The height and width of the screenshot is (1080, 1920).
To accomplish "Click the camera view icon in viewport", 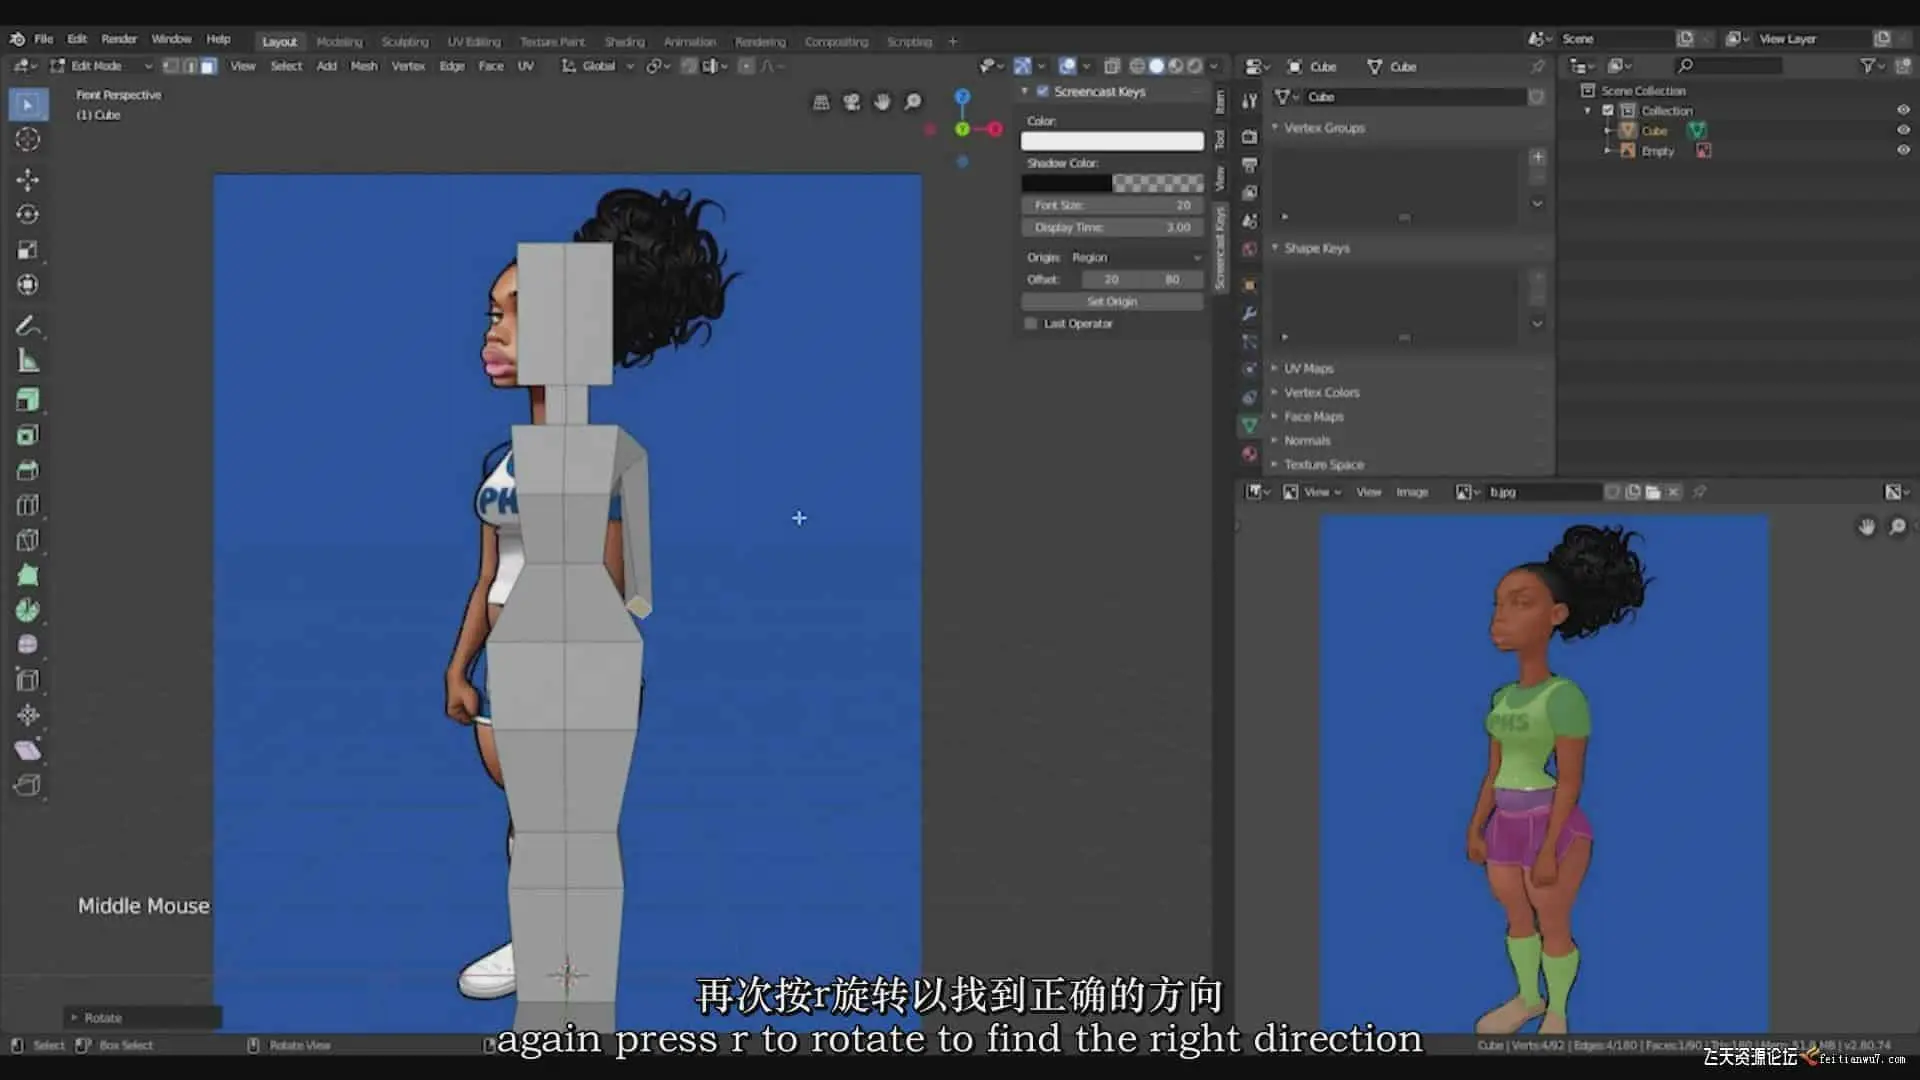I will coord(851,102).
